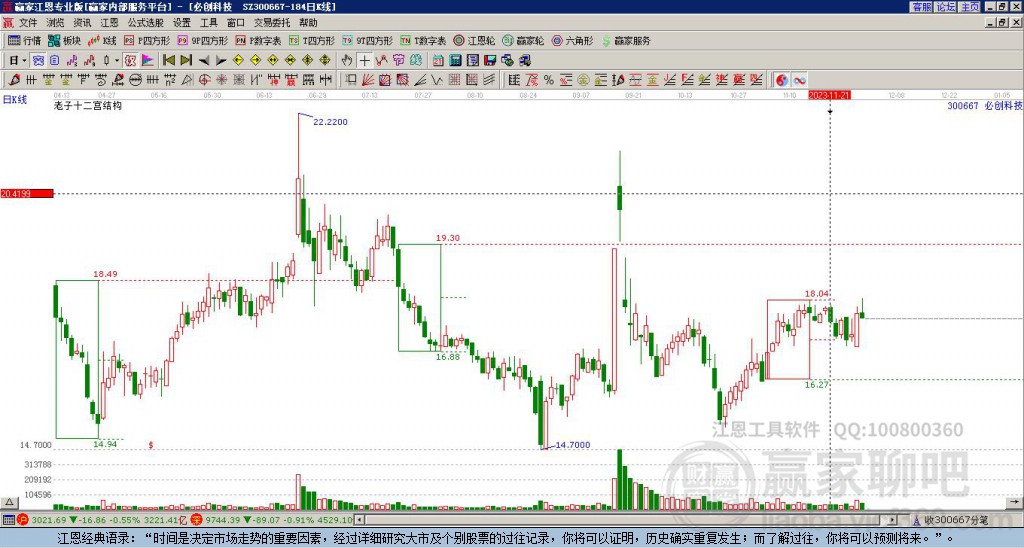Viewport: 1024px width, 548px height.
Task: Open the T四方形 time square
Action: [312, 40]
